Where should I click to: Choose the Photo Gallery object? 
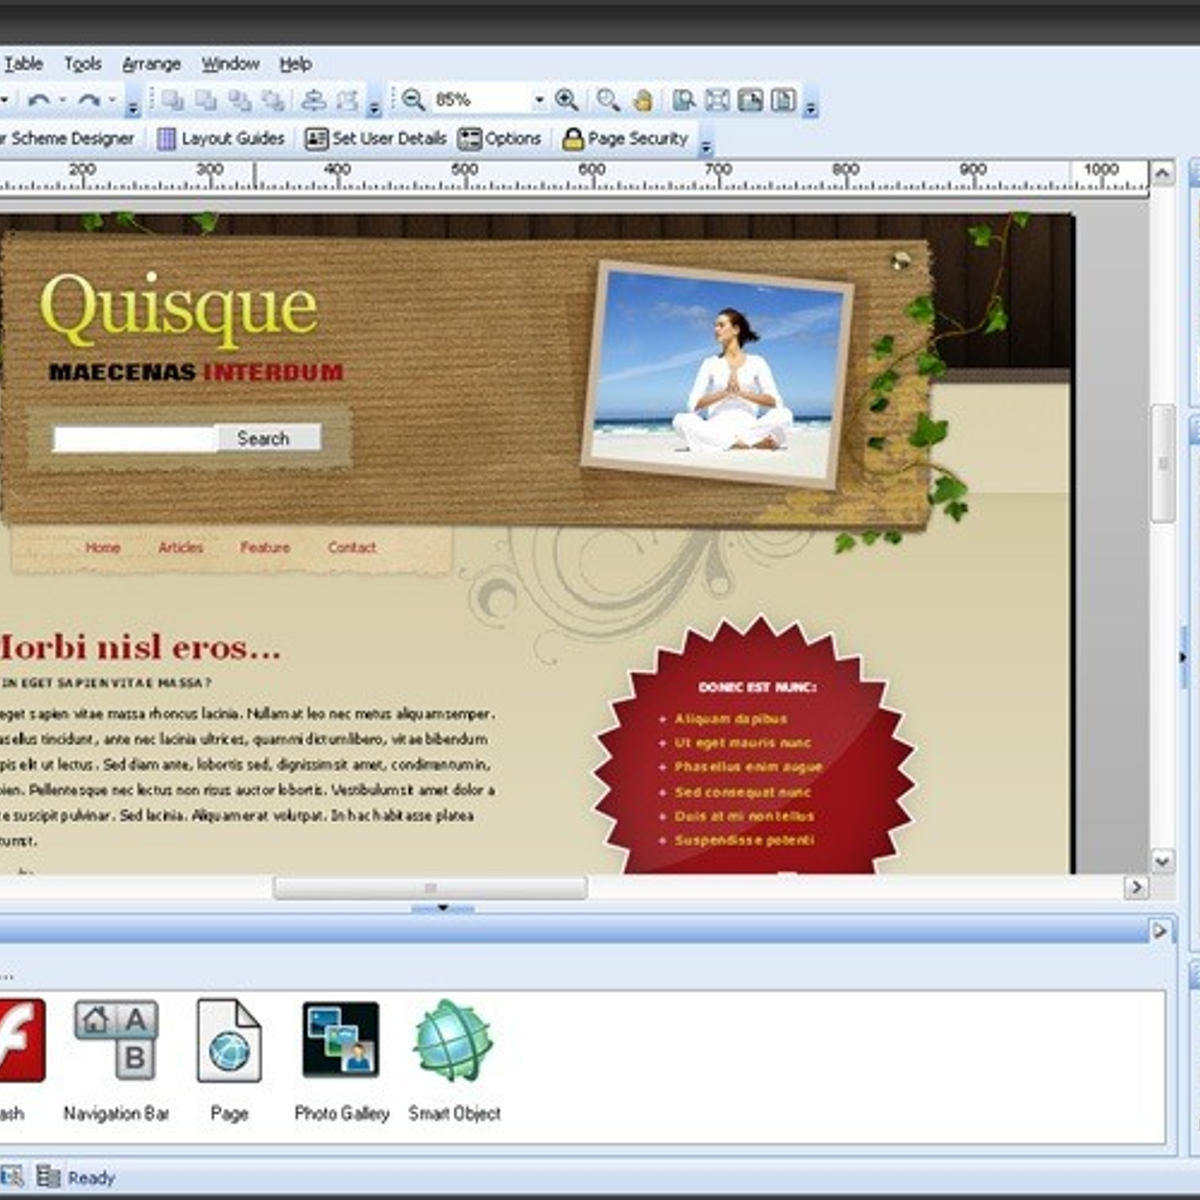tap(341, 1041)
